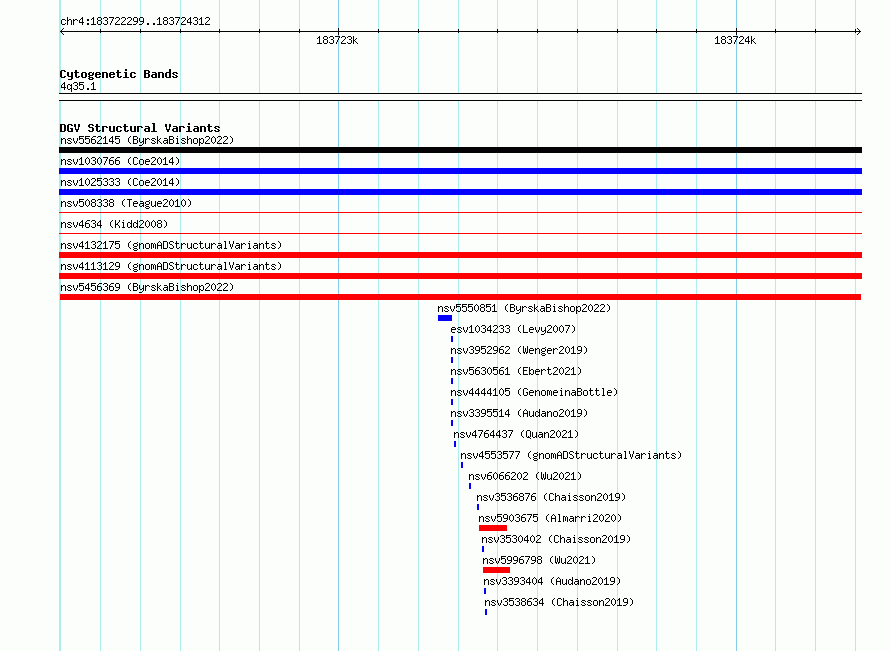Click the blue bar under nsv1030766

(460, 171)
